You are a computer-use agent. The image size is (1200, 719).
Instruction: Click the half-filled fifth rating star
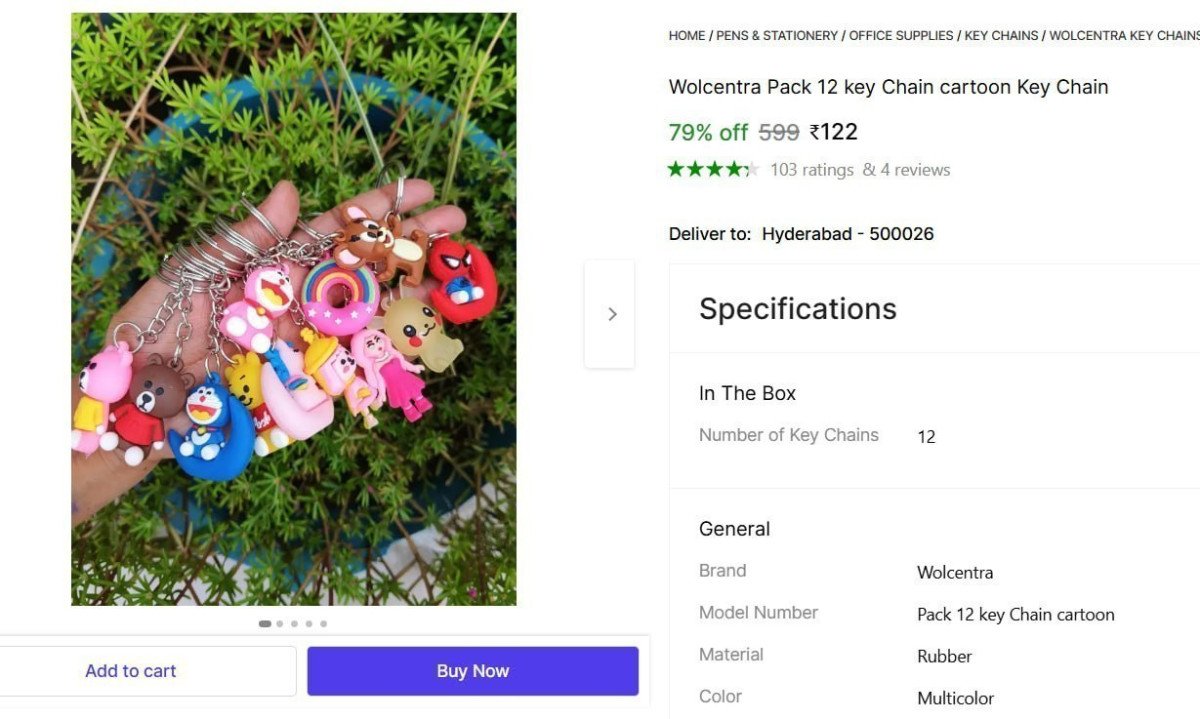751,169
